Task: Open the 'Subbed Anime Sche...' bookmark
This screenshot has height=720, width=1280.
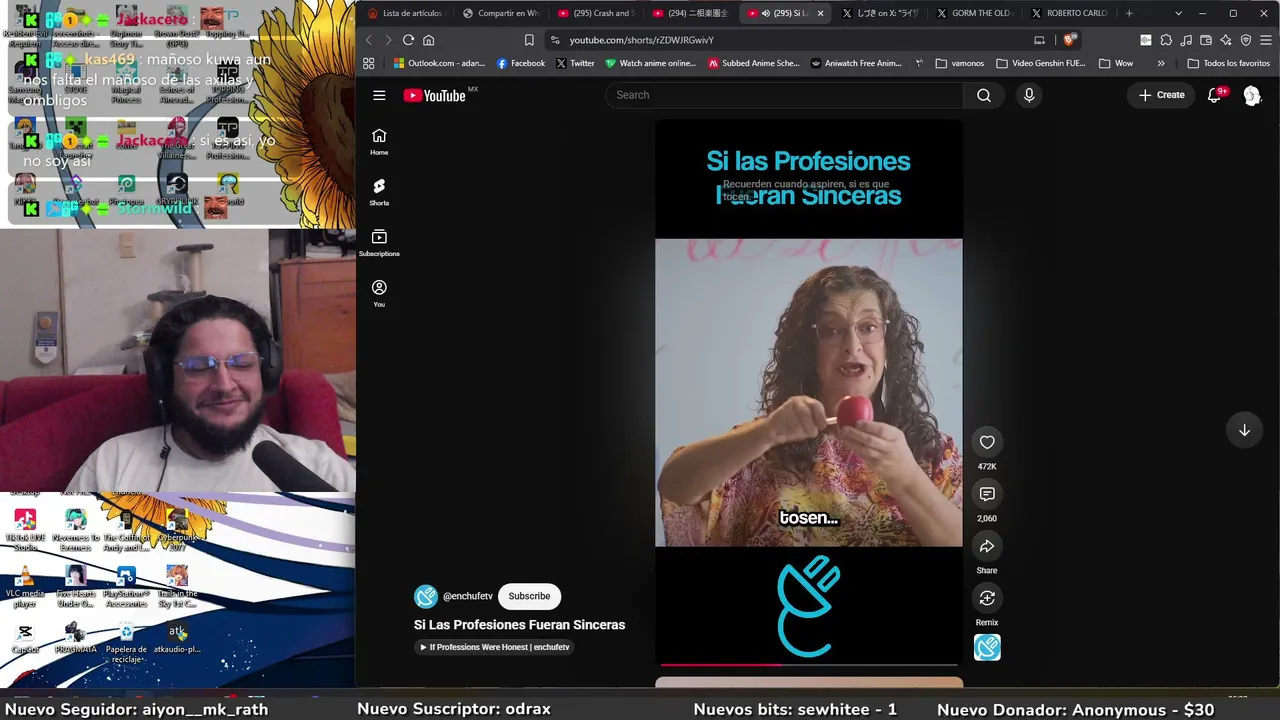Action: (753, 63)
